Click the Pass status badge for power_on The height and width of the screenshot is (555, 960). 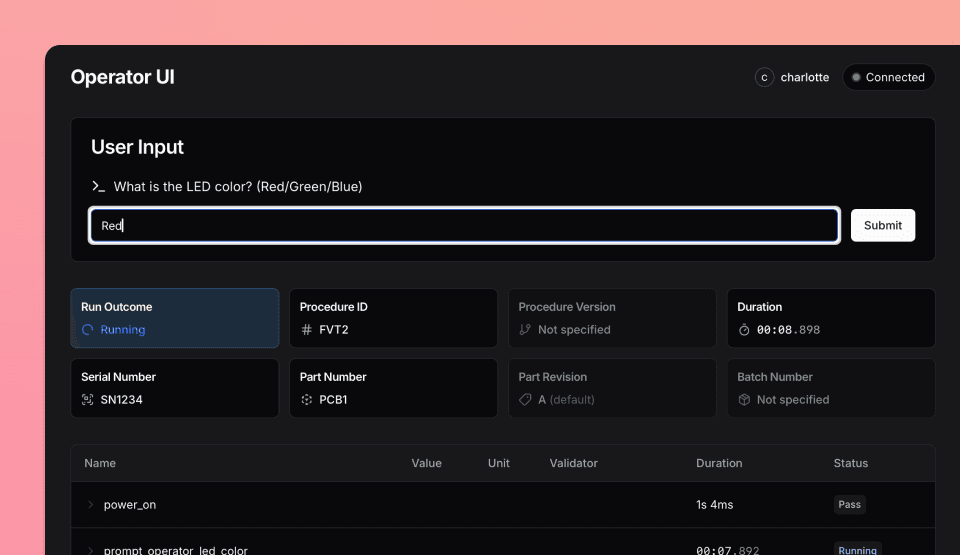(x=849, y=505)
